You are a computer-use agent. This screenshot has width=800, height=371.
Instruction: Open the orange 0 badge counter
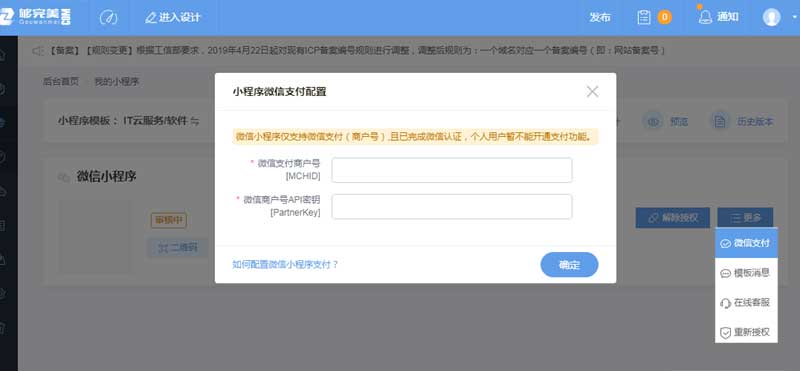pyautogui.click(x=664, y=17)
